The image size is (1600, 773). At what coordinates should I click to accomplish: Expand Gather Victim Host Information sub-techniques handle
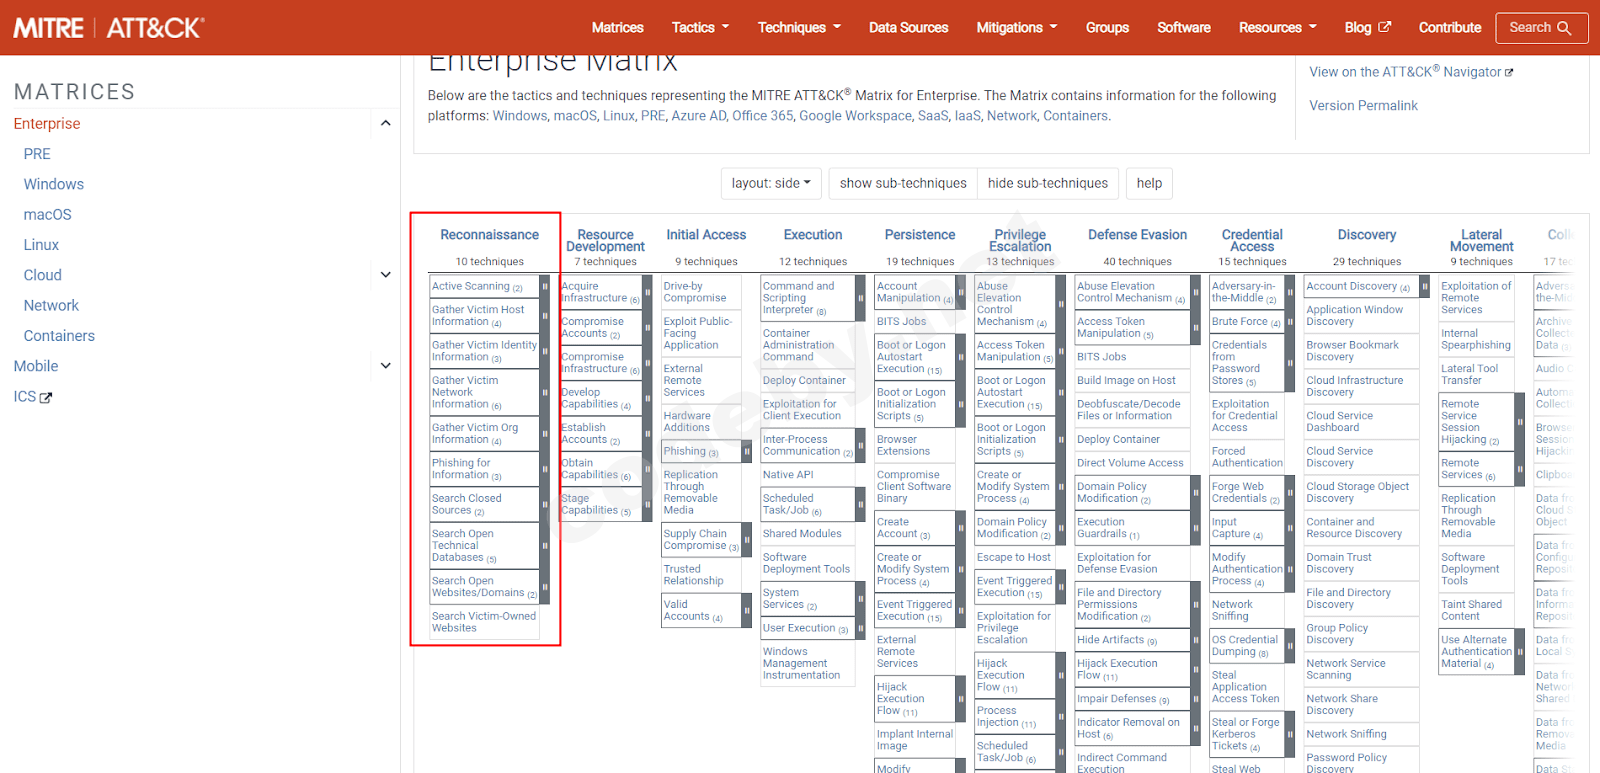(x=545, y=316)
